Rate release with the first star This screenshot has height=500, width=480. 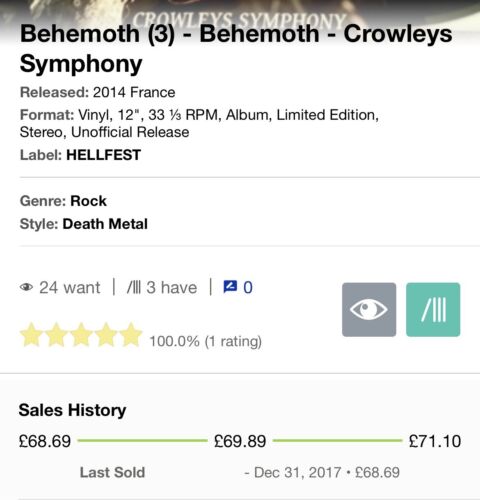[31, 335]
